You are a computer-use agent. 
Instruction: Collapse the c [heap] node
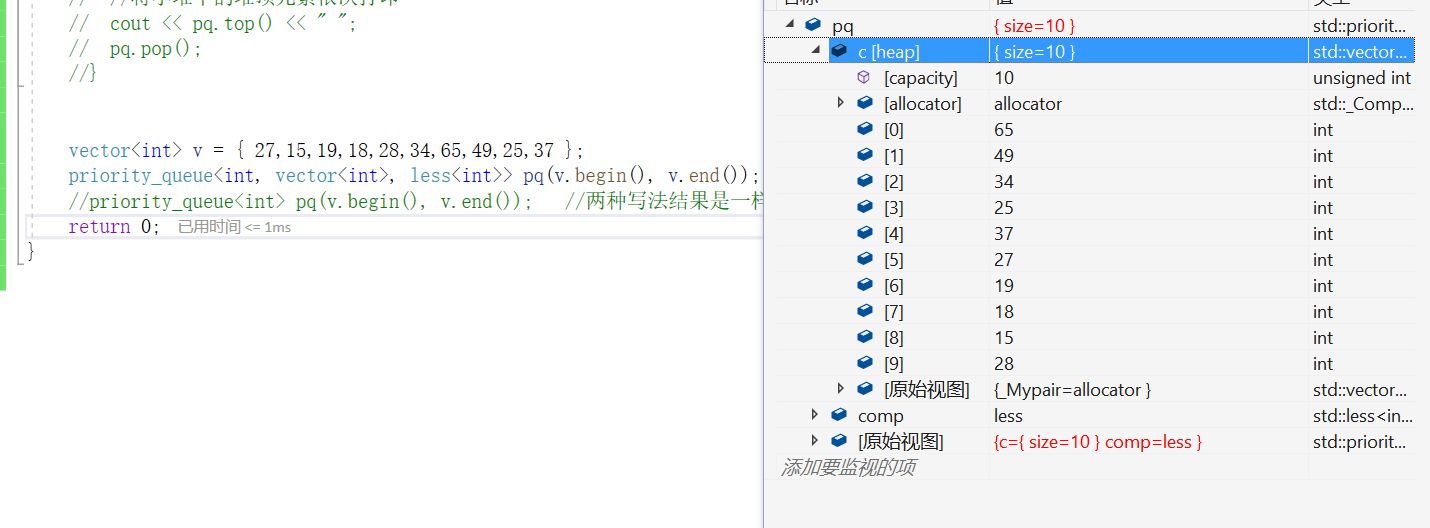[x=814, y=51]
